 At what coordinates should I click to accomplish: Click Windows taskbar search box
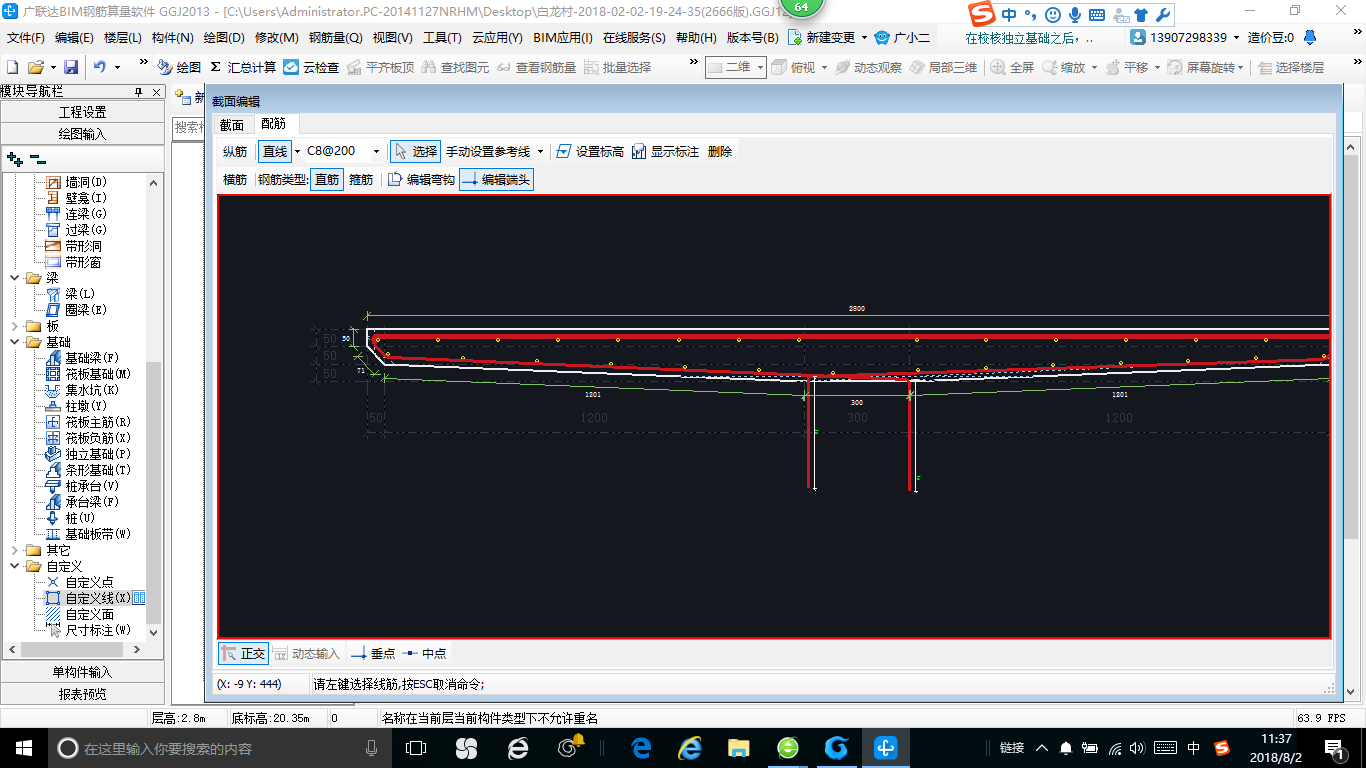pos(220,748)
